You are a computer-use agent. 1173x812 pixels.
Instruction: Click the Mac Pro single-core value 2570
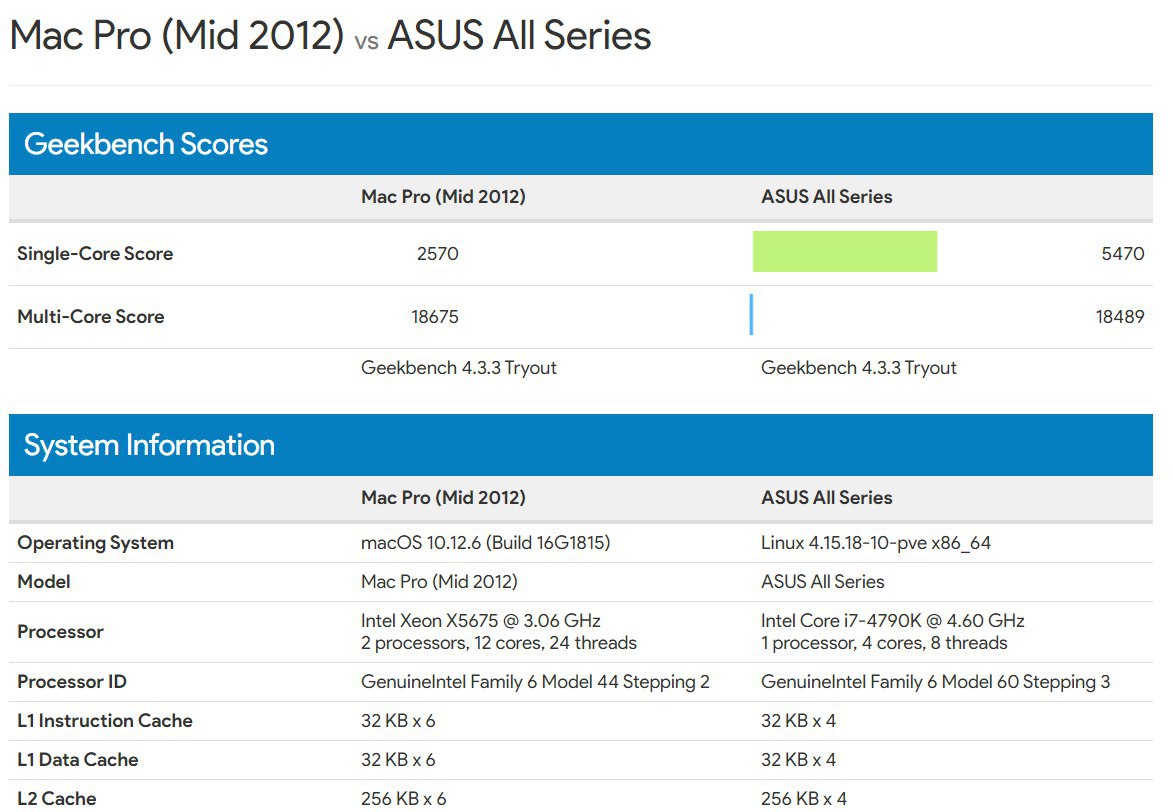pos(438,254)
